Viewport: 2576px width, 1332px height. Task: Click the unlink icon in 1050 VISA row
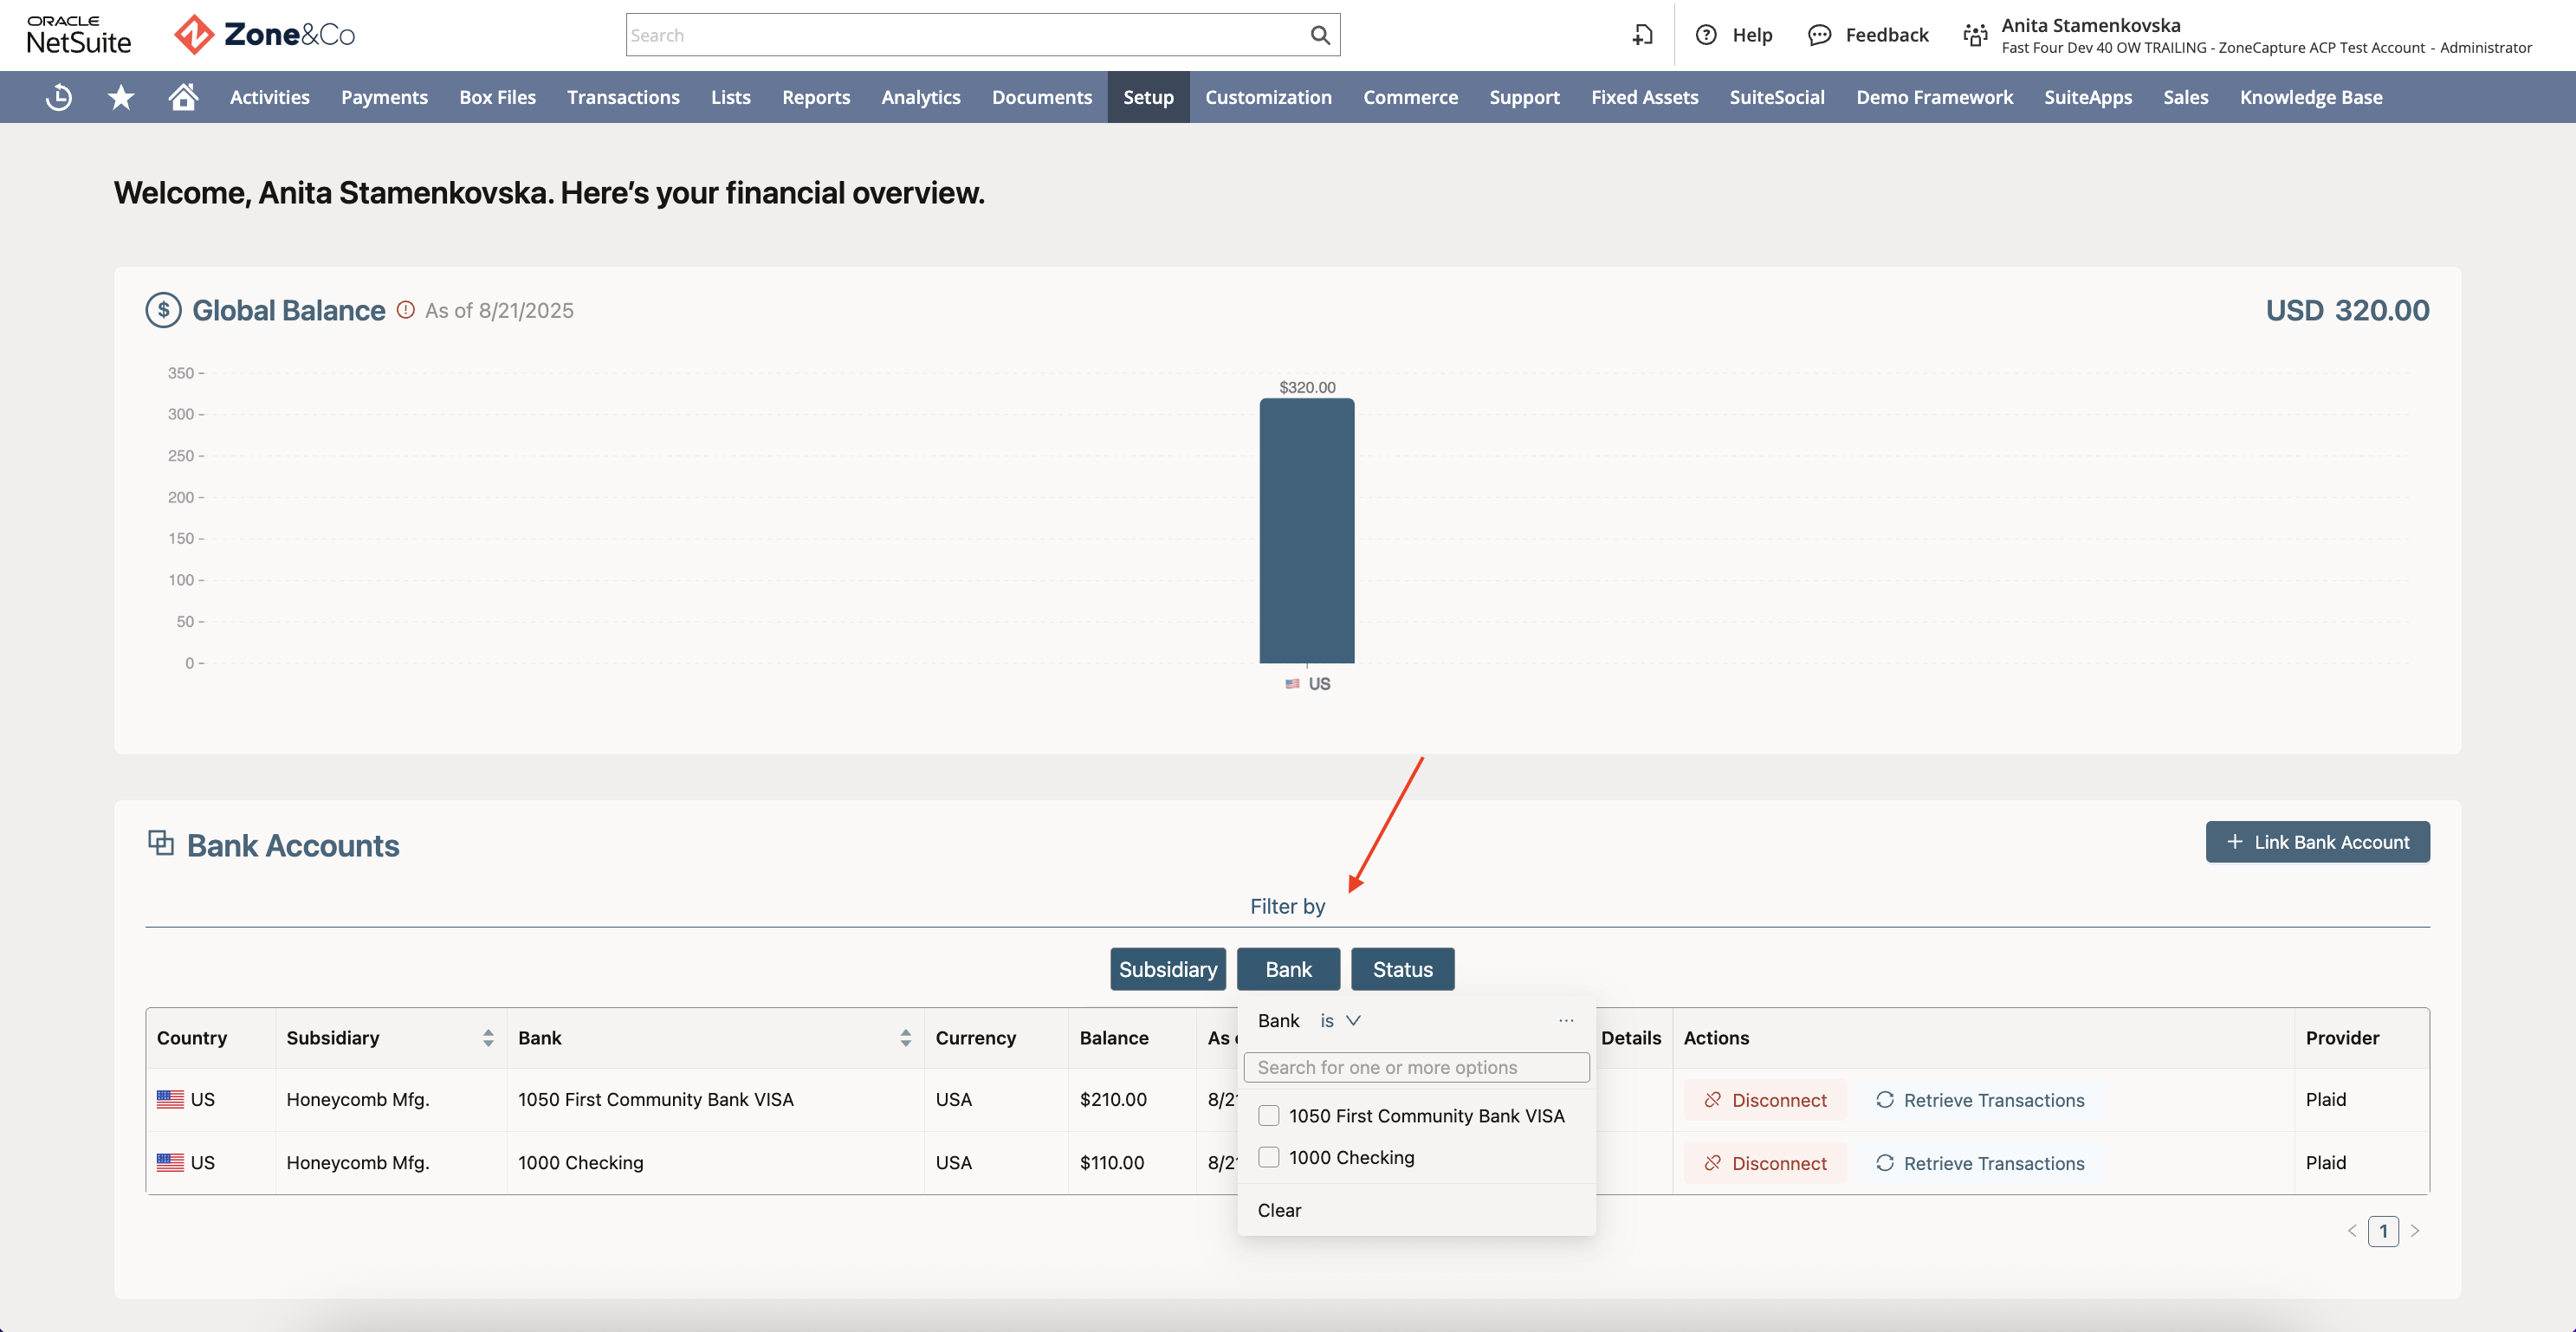click(1712, 1100)
